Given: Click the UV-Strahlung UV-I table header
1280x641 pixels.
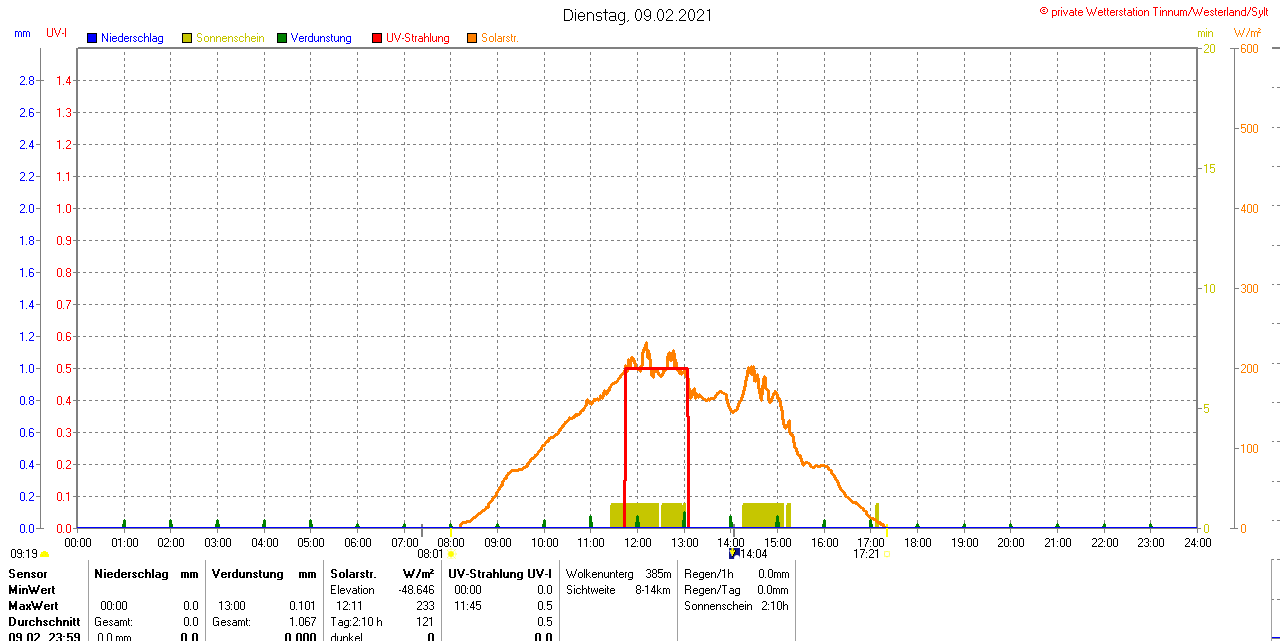Looking at the screenshot, I should coord(500,574).
